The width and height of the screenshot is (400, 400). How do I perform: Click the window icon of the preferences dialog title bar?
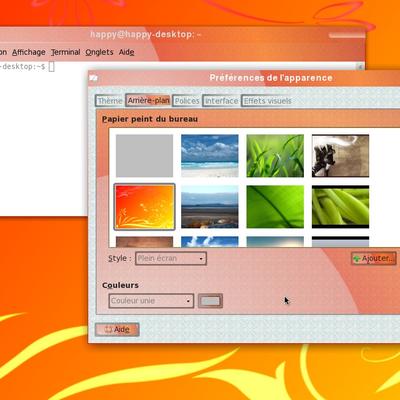(93, 78)
